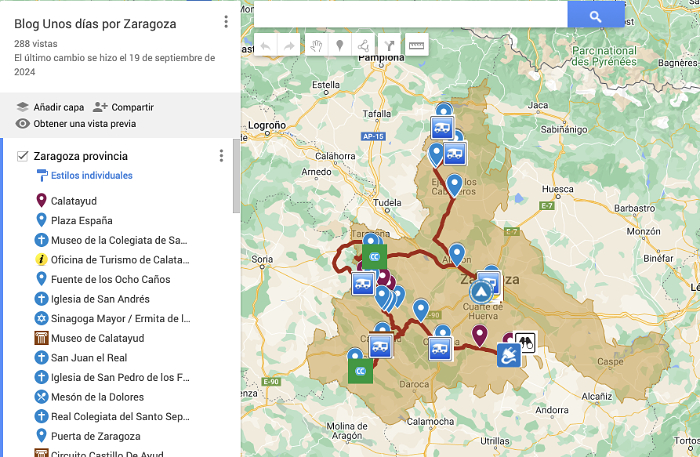The image size is (700, 457).
Task: Click the Pamplona city label on the map
Action: pos(381,58)
